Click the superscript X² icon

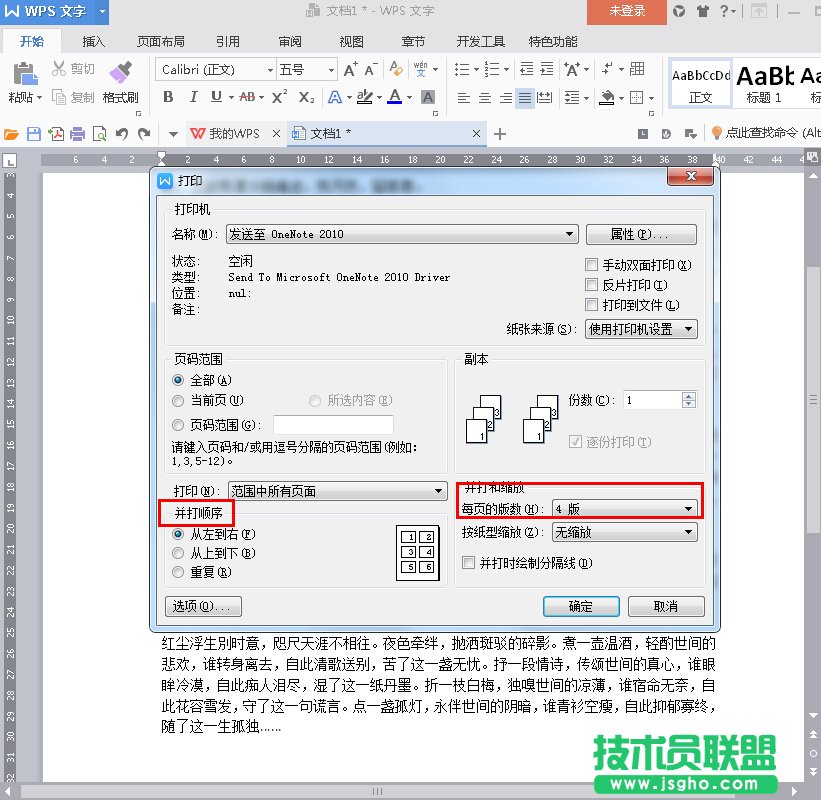[x=279, y=97]
